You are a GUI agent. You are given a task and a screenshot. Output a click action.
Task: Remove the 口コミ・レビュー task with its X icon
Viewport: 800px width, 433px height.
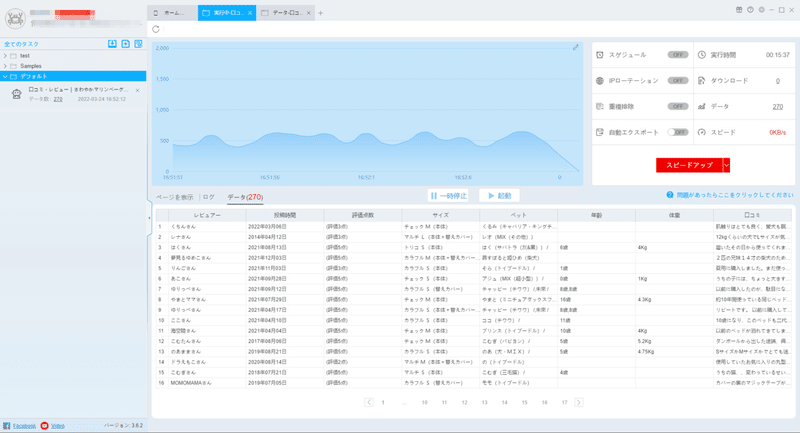137,90
